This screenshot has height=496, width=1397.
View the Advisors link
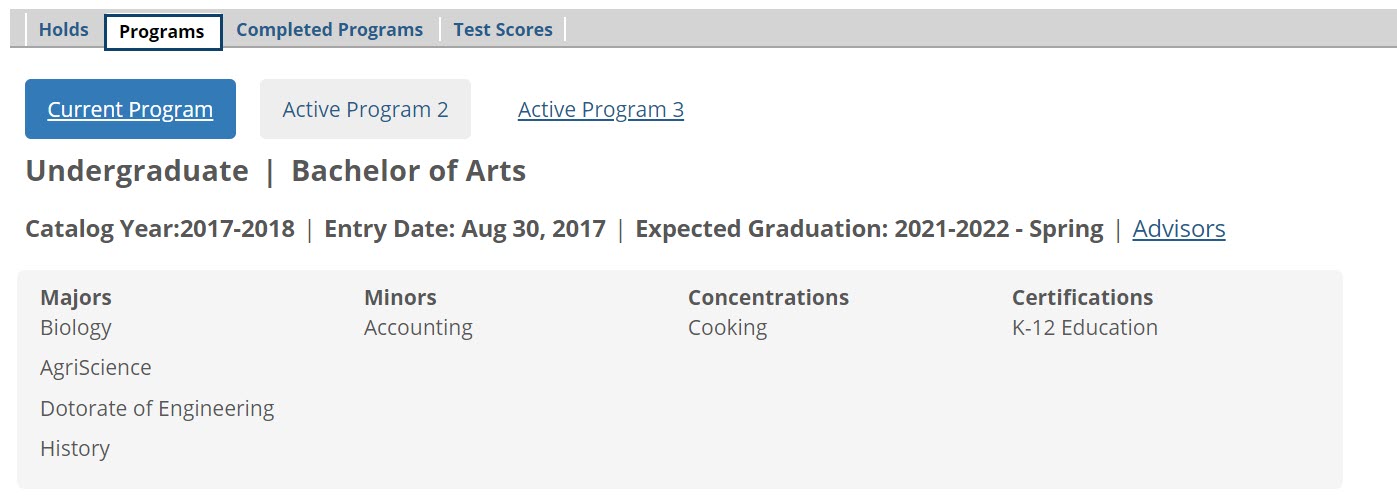click(x=1178, y=229)
